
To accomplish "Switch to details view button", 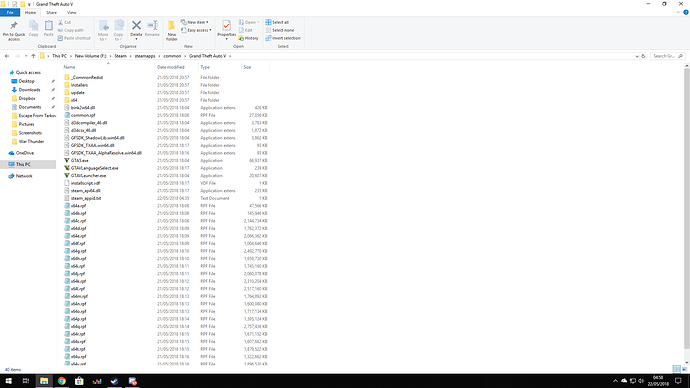I will (x=677, y=369).
